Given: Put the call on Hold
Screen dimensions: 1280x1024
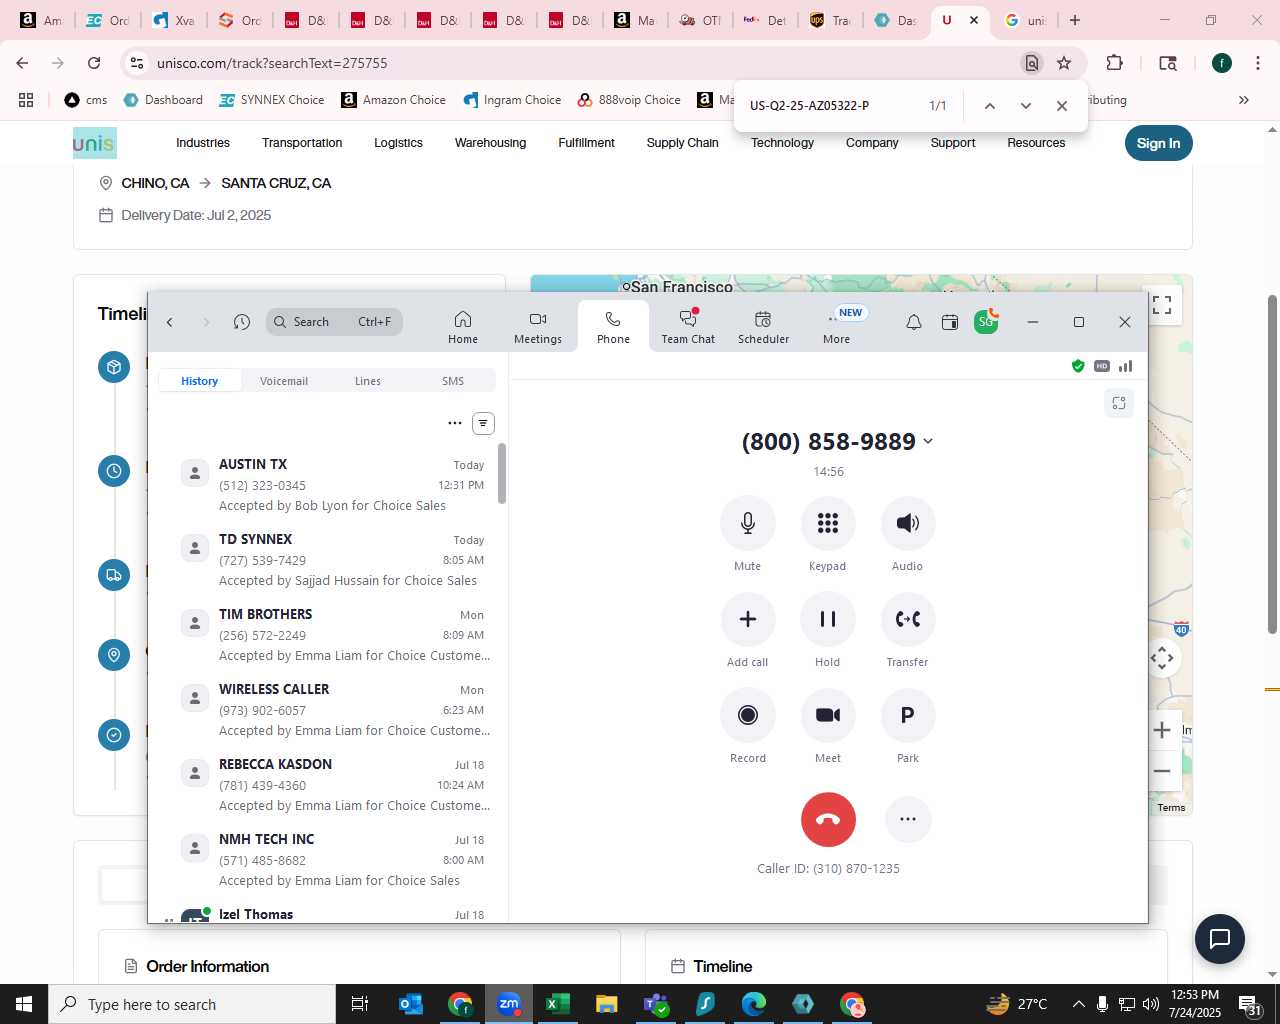Looking at the screenshot, I should pyautogui.click(x=827, y=619).
